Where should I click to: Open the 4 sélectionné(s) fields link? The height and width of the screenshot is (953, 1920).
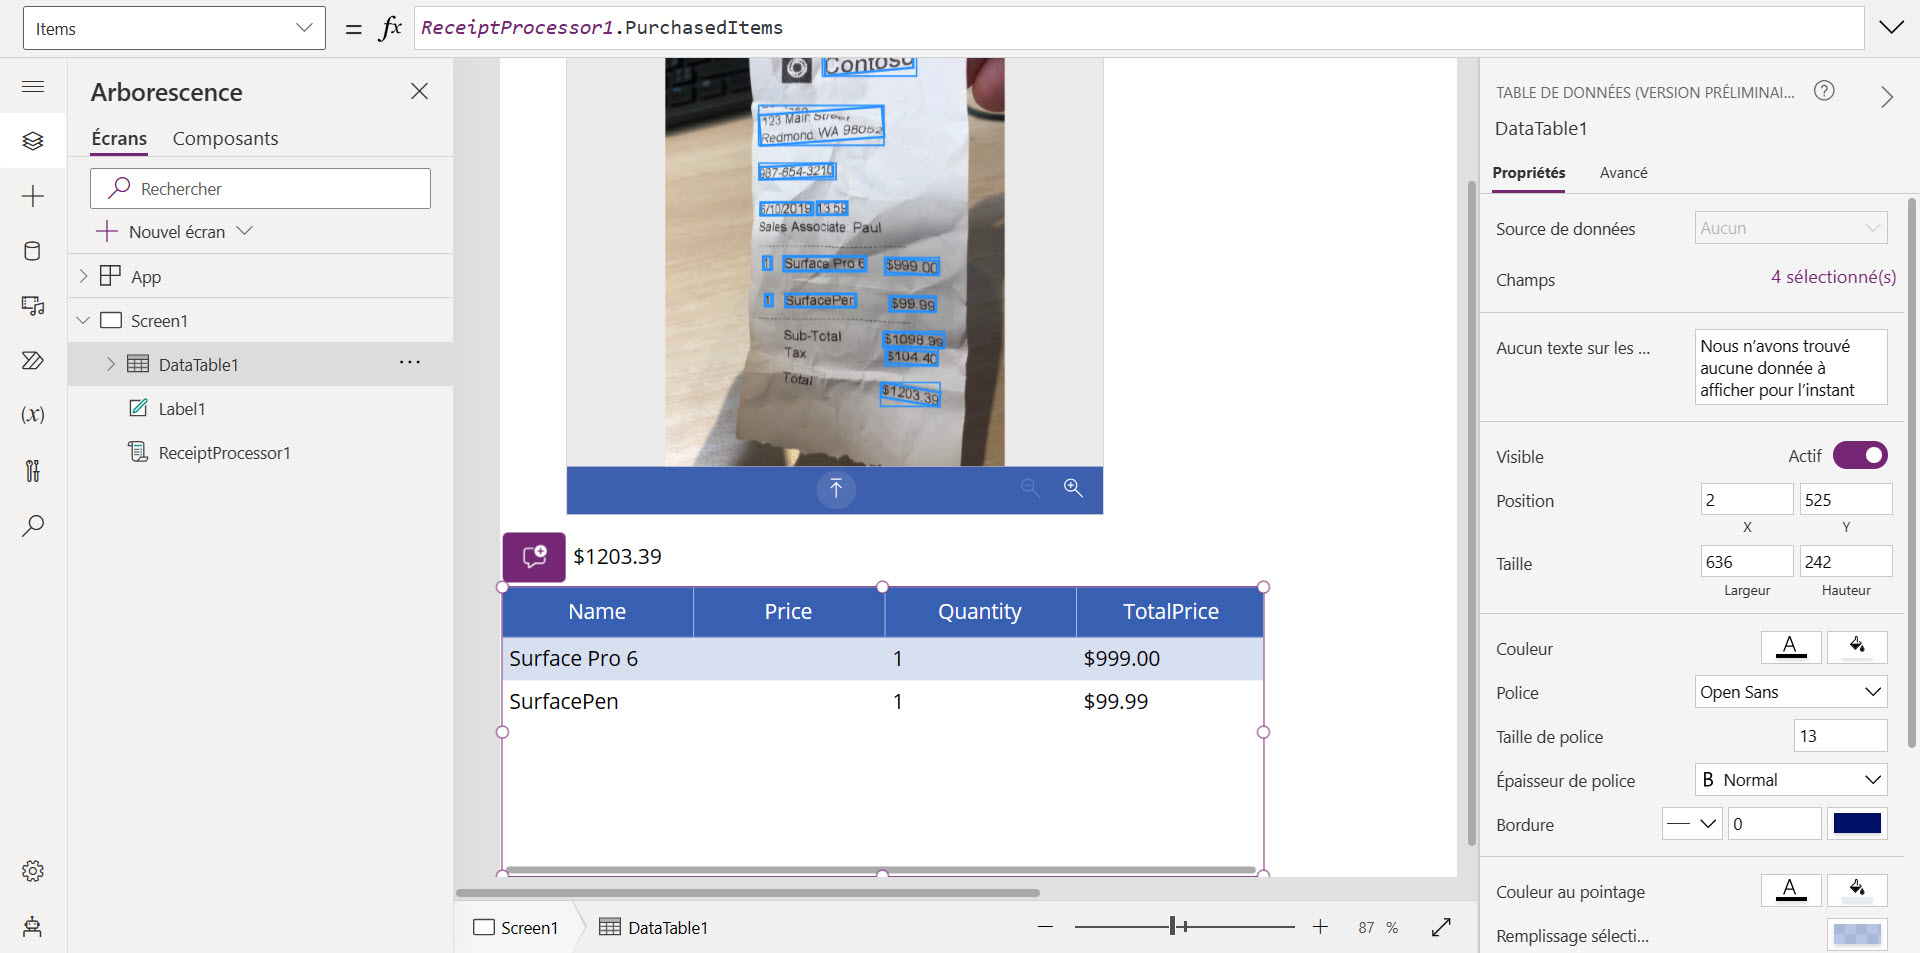[x=1833, y=277]
